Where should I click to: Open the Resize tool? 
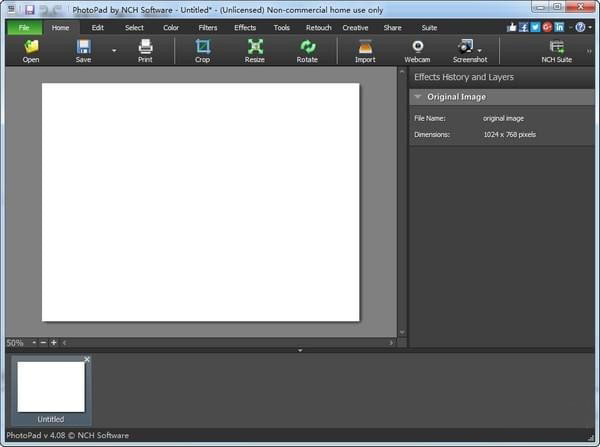(x=255, y=46)
